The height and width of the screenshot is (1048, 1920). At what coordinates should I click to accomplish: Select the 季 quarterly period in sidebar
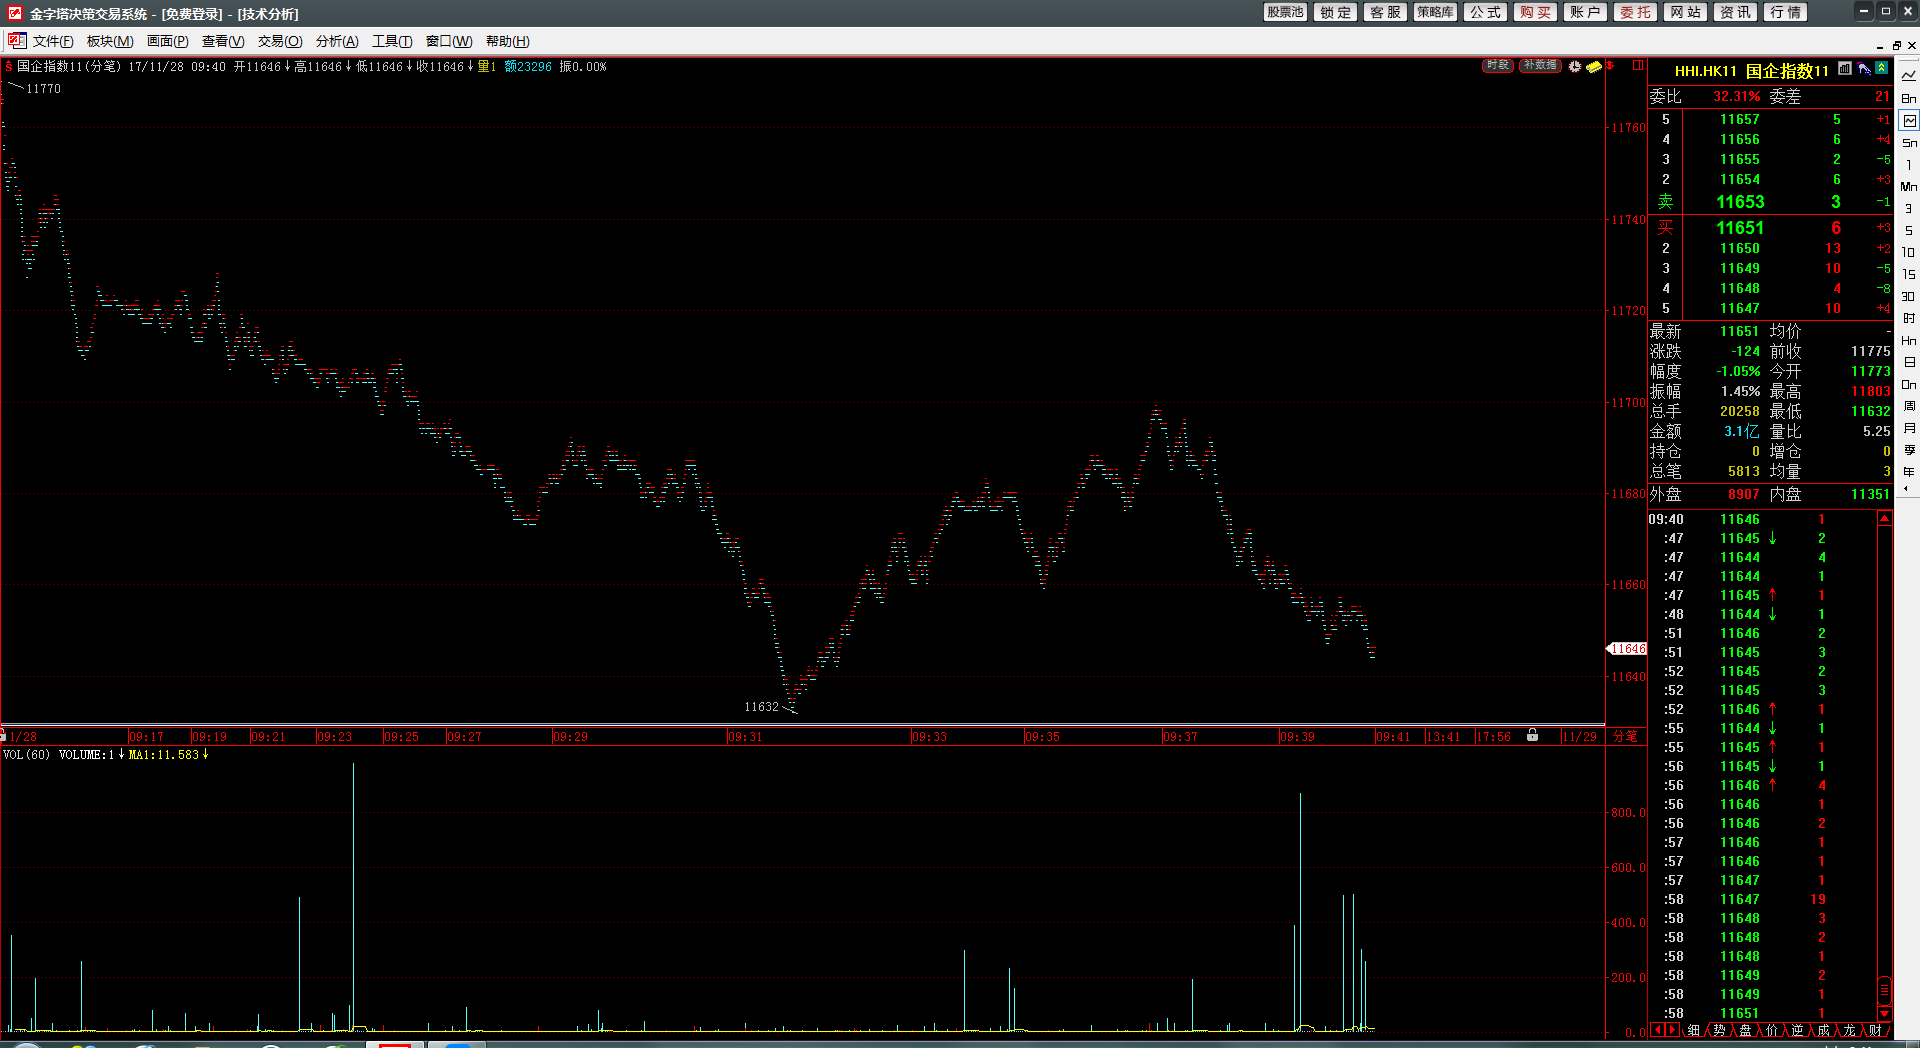click(1909, 450)
